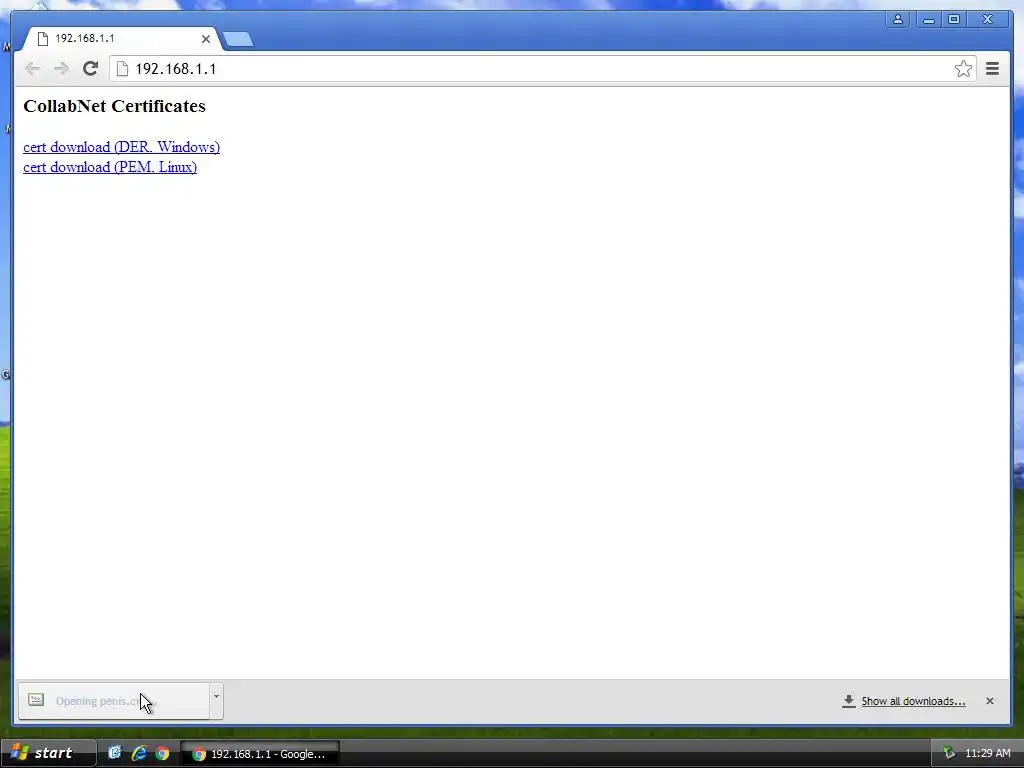Bookmark this page with the star icon
The height and width of the screenshot is (768, 1024).
(963, 69)
